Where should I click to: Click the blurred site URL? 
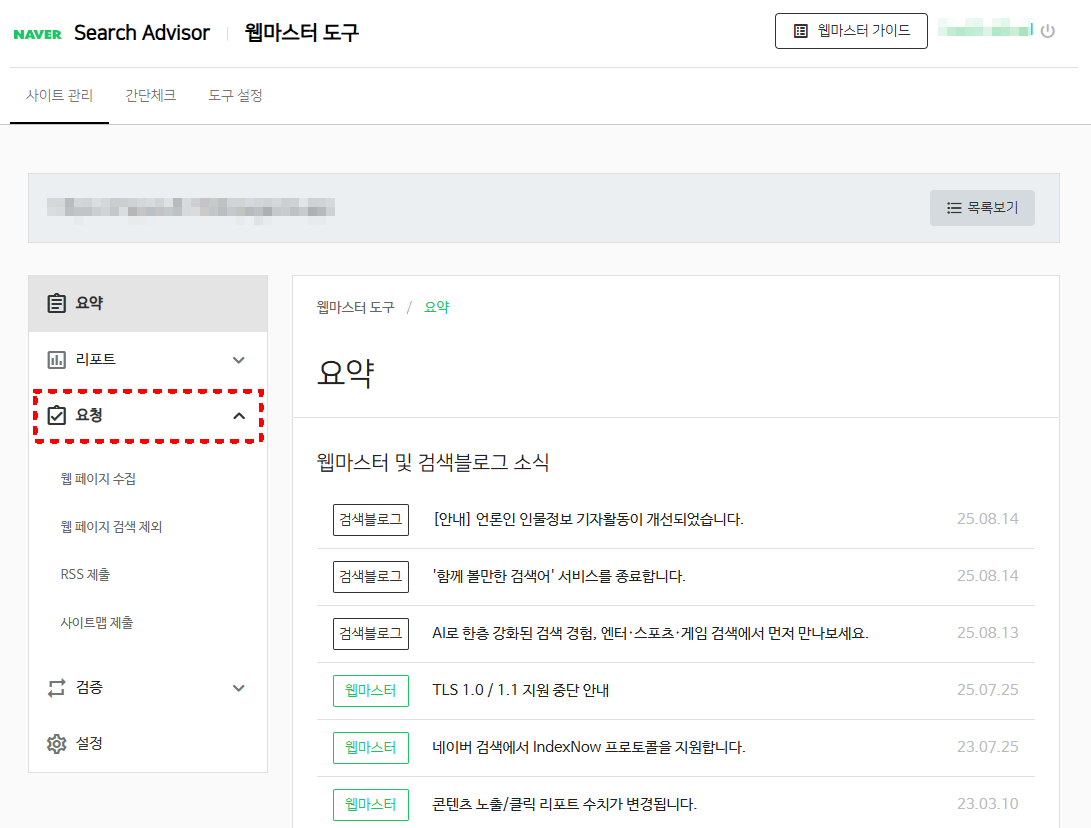point(191,208)
